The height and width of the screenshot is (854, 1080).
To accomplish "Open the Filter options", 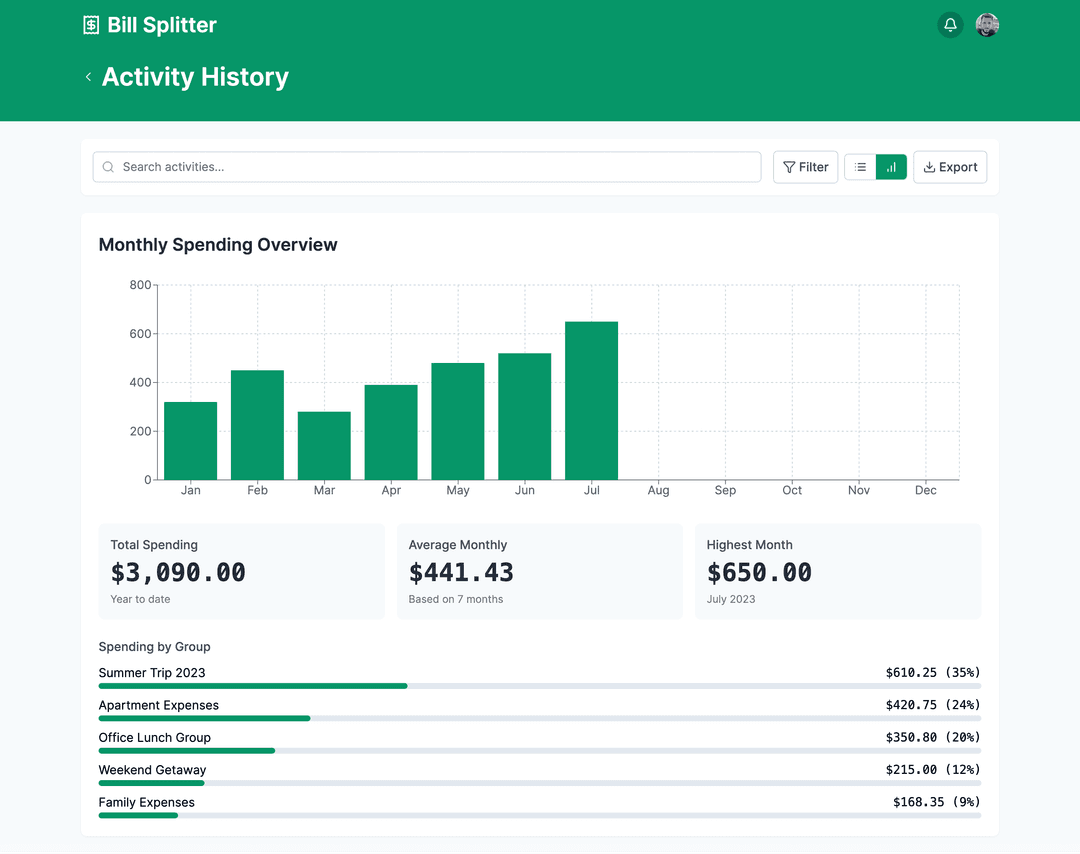I will [805, 167].
